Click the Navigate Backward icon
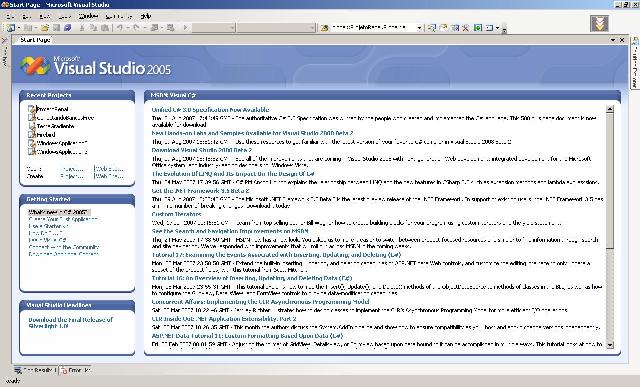The image size is (640, 387). [x=154, y=28]
